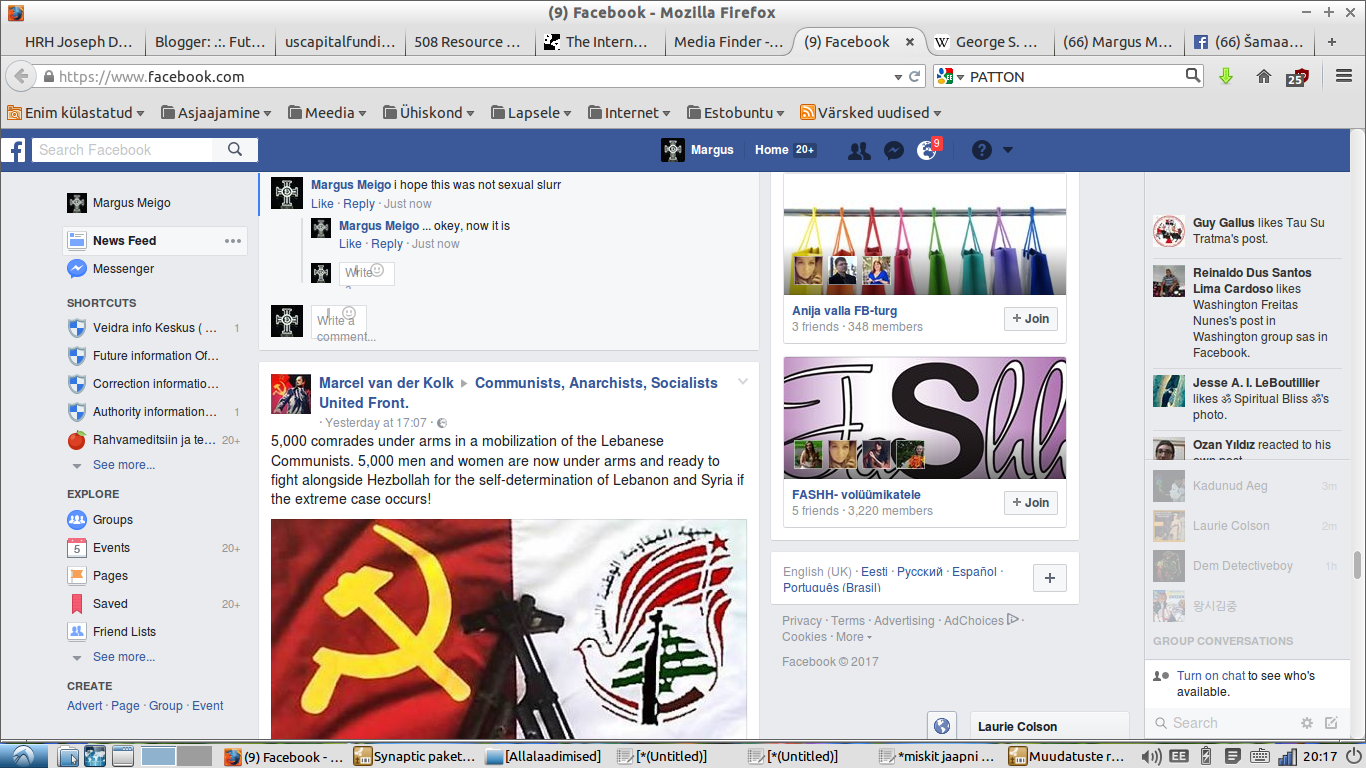Open Ühiskond bookmarks folder

coord(429,113)
